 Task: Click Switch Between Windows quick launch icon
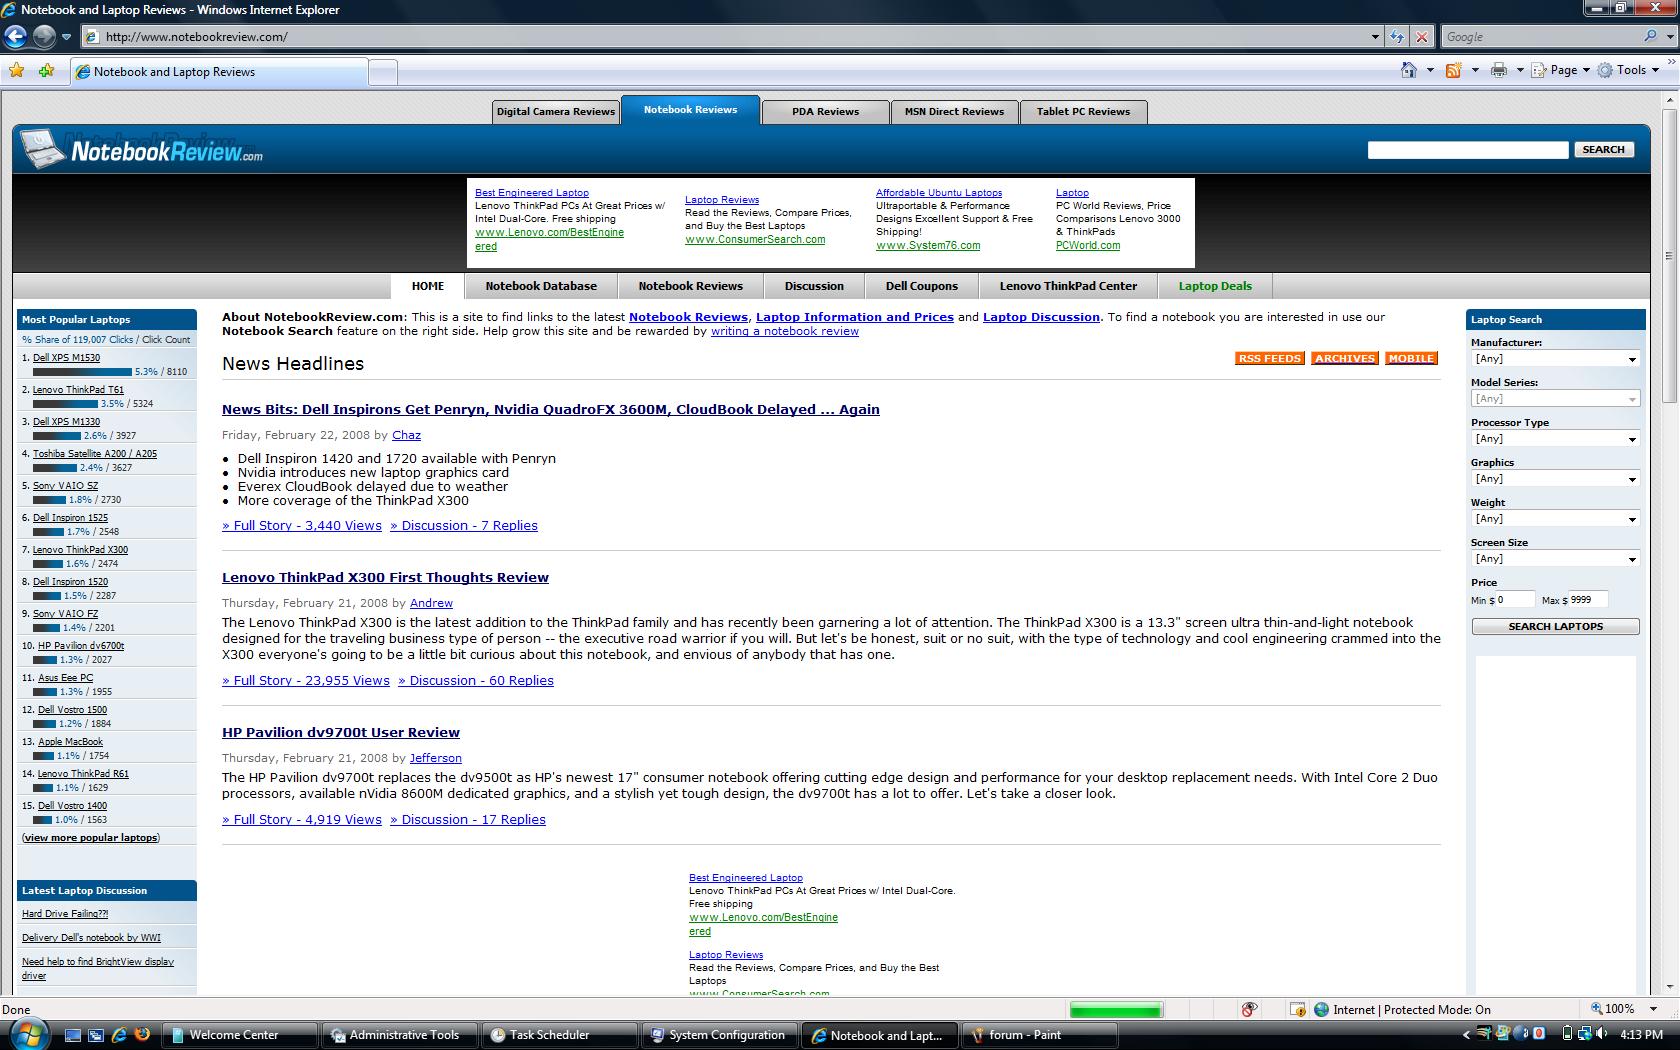pyautogui.click(x=96, y=1035)
